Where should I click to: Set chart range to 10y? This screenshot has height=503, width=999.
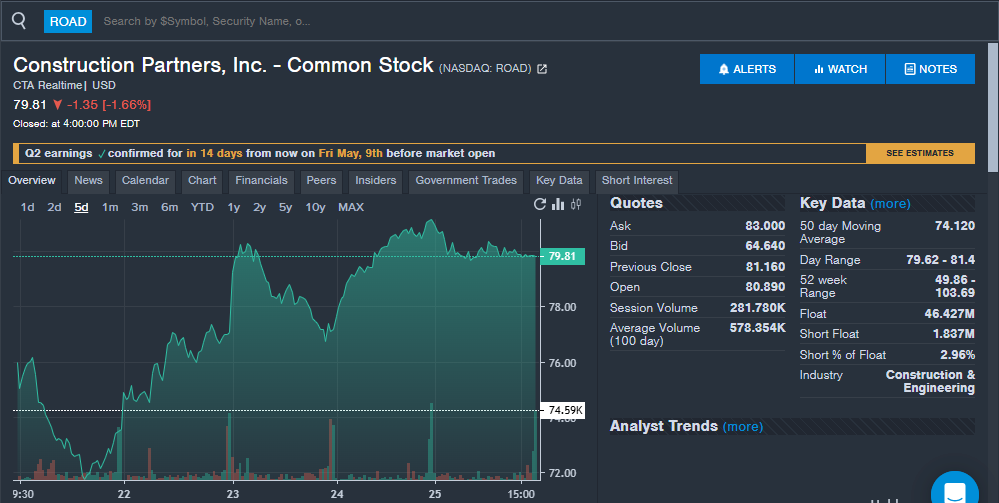315,207
